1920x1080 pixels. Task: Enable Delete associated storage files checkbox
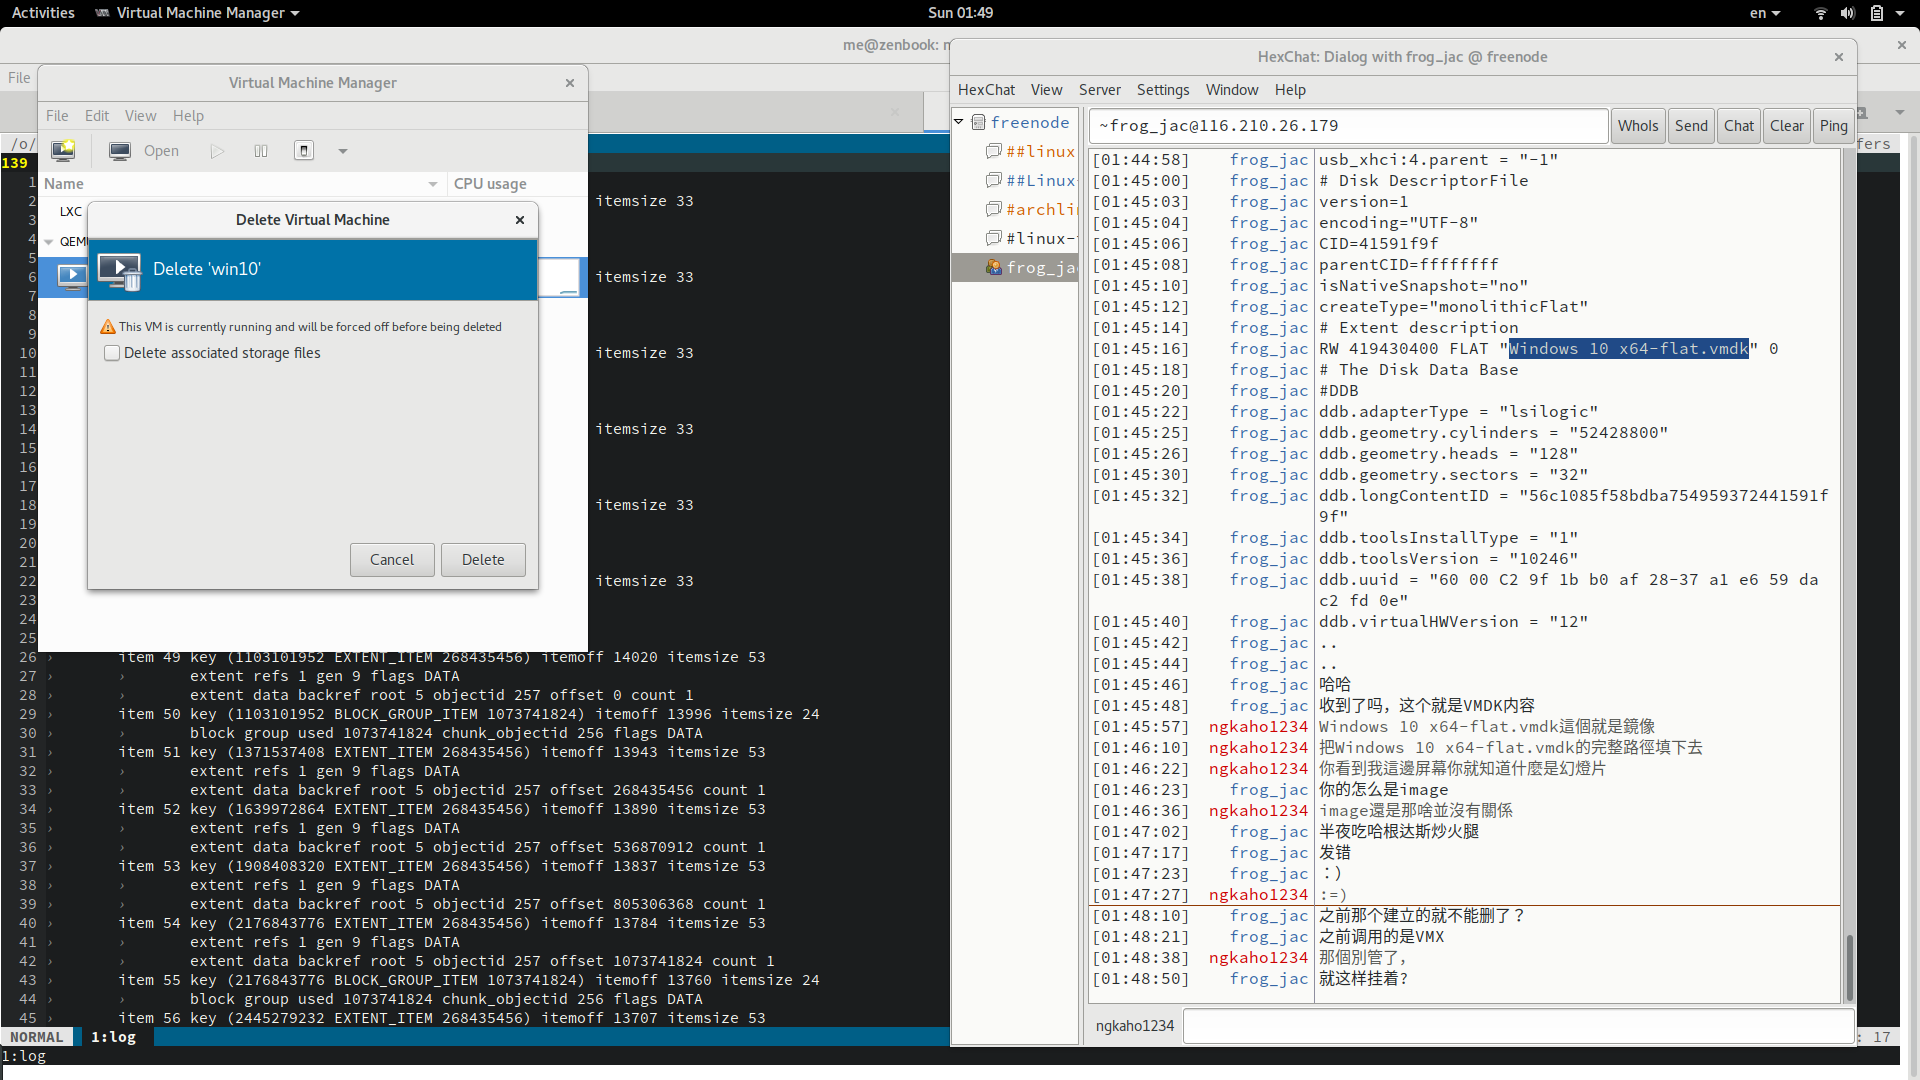[112, 353]
